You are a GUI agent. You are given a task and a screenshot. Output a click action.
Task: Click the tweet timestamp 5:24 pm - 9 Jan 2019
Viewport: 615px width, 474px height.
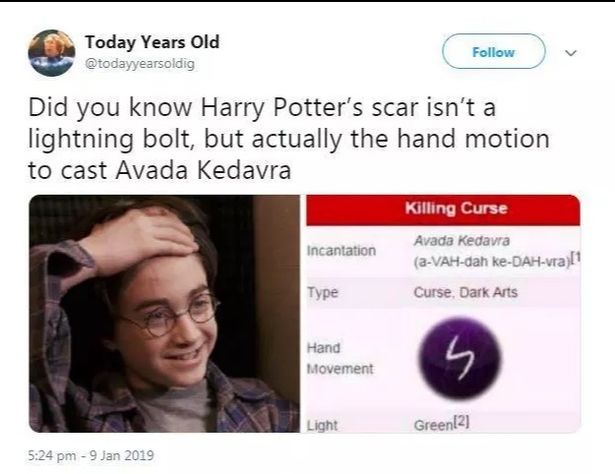click(x=91, y=455)
